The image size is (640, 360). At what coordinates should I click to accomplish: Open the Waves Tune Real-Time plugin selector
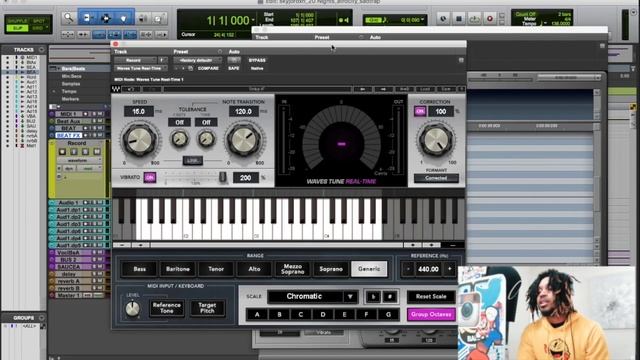tap(141, 68)
